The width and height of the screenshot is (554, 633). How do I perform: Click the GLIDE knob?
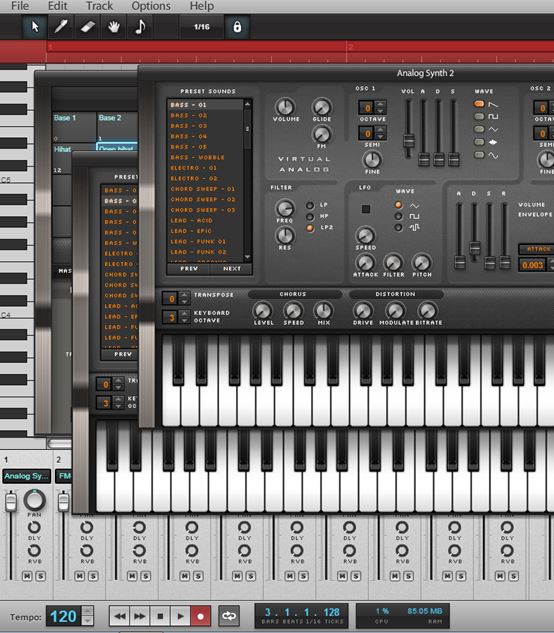pyautogui.click(x=322, y=107)
